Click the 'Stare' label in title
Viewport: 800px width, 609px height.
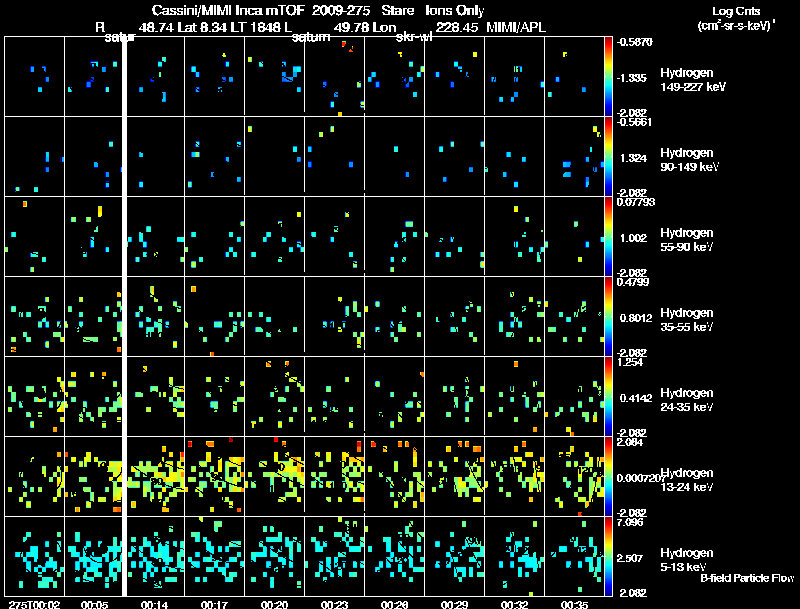coord(397,10)
